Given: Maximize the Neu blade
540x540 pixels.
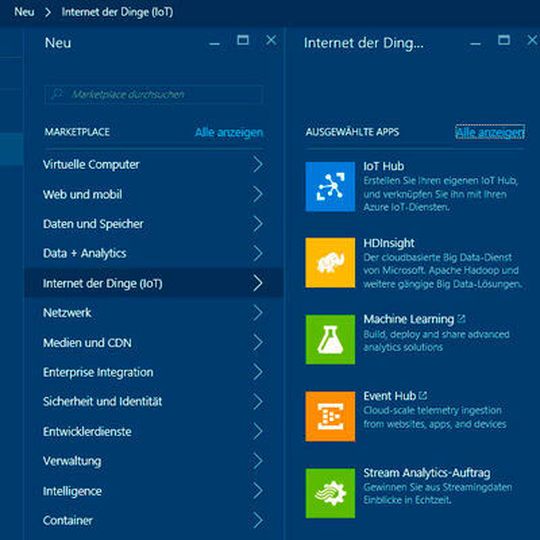Looking at the screenshot, I should point(243,40).
